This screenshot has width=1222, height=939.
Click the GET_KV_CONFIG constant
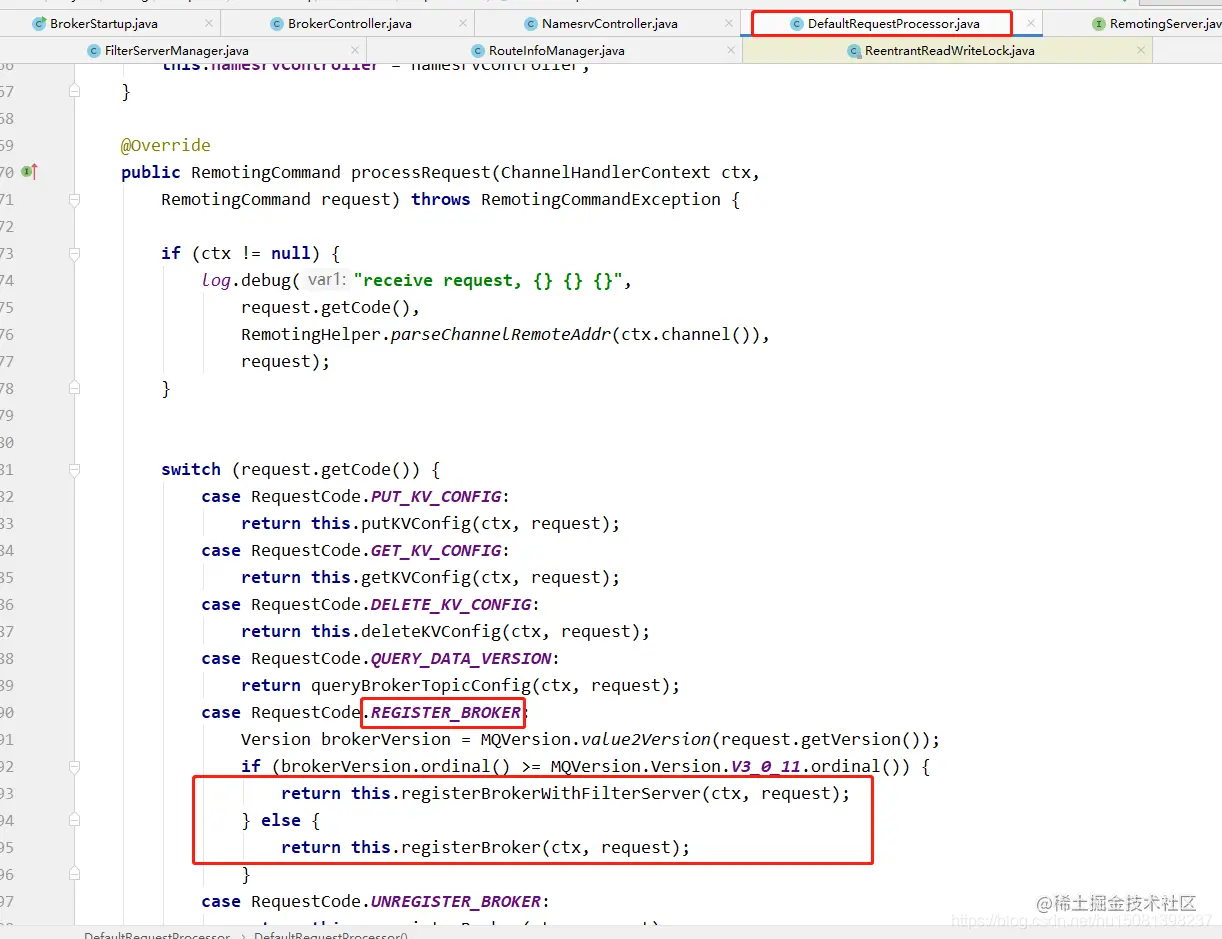click(x=436, y=550)
